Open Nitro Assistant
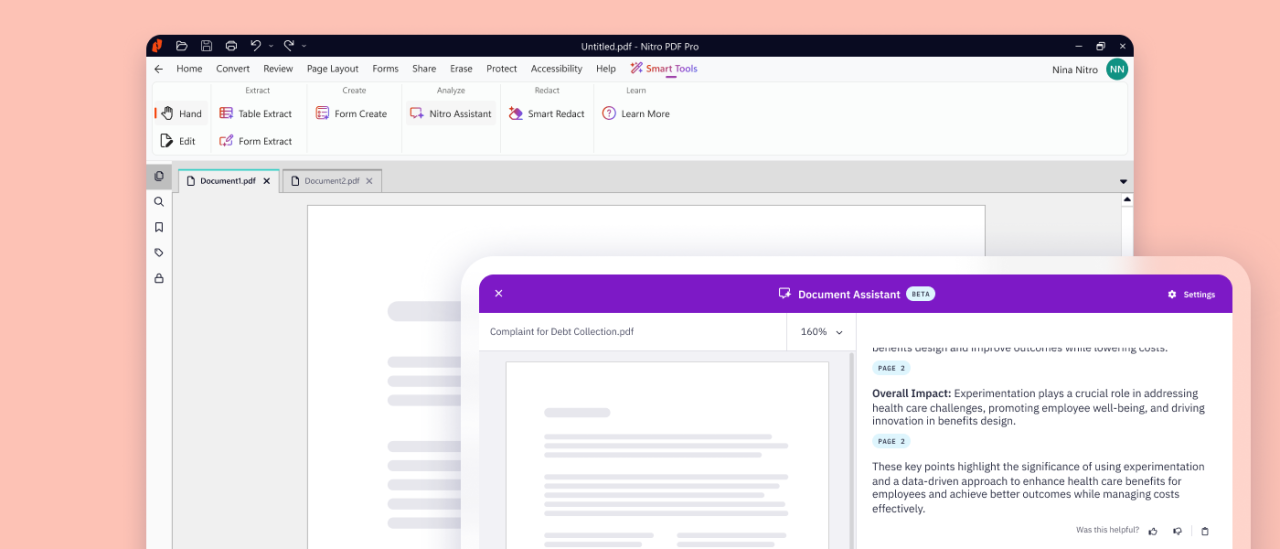This screenshot has height=549, width=1280. point(451,114)
